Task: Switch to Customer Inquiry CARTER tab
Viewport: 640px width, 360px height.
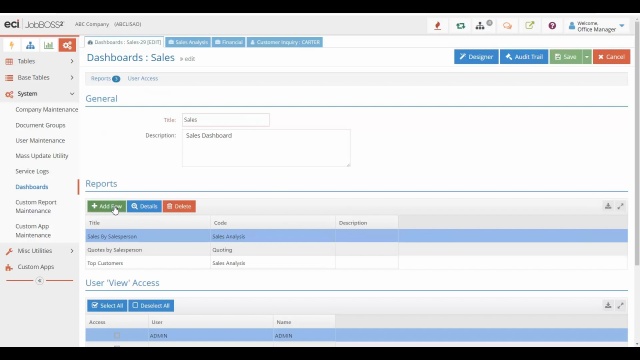Action: click(285, 42)
